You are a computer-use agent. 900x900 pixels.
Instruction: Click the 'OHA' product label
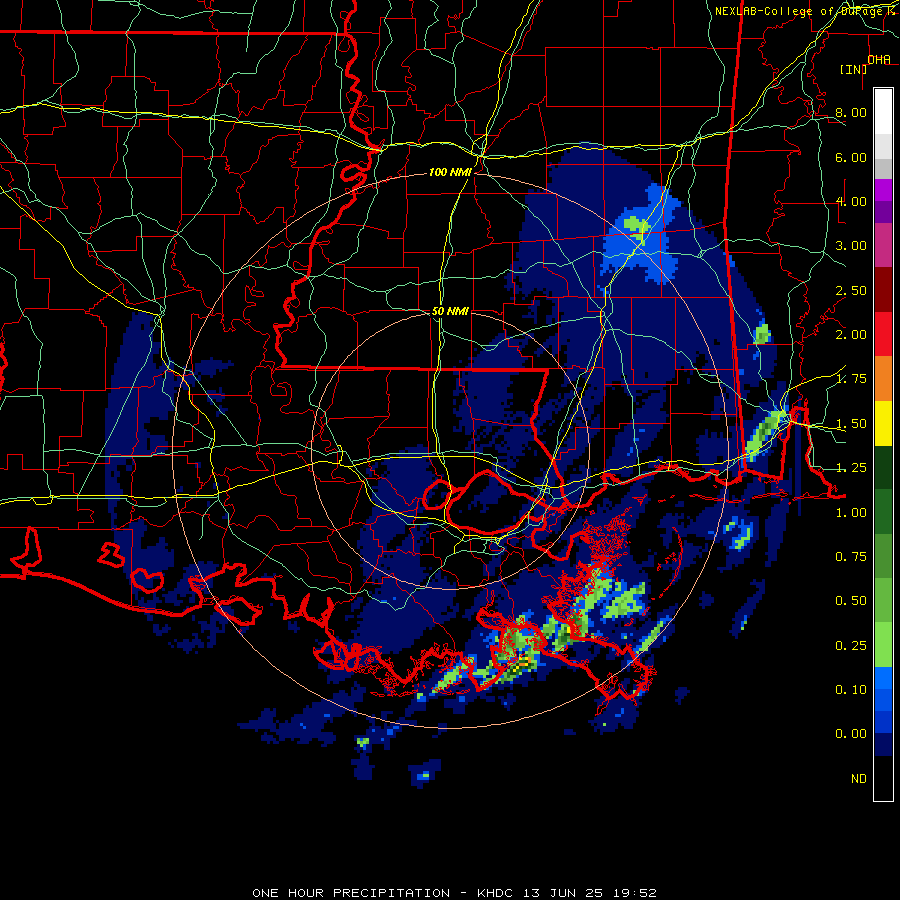[879, 60]
